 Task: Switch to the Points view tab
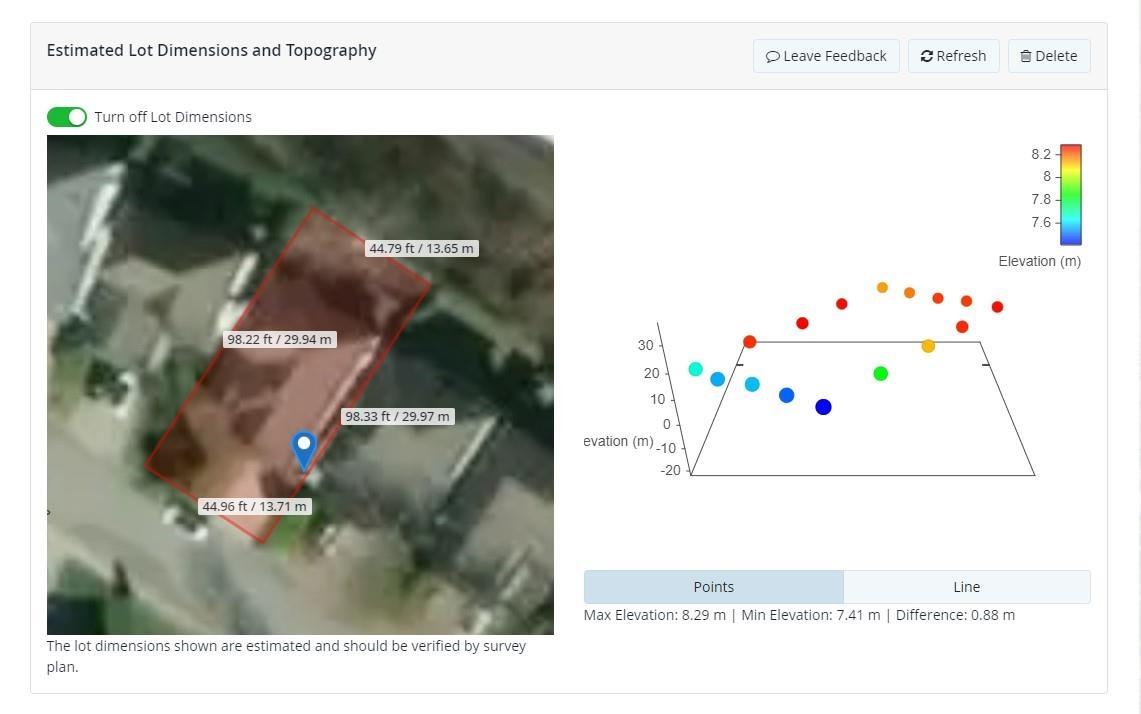click(713, 587)
